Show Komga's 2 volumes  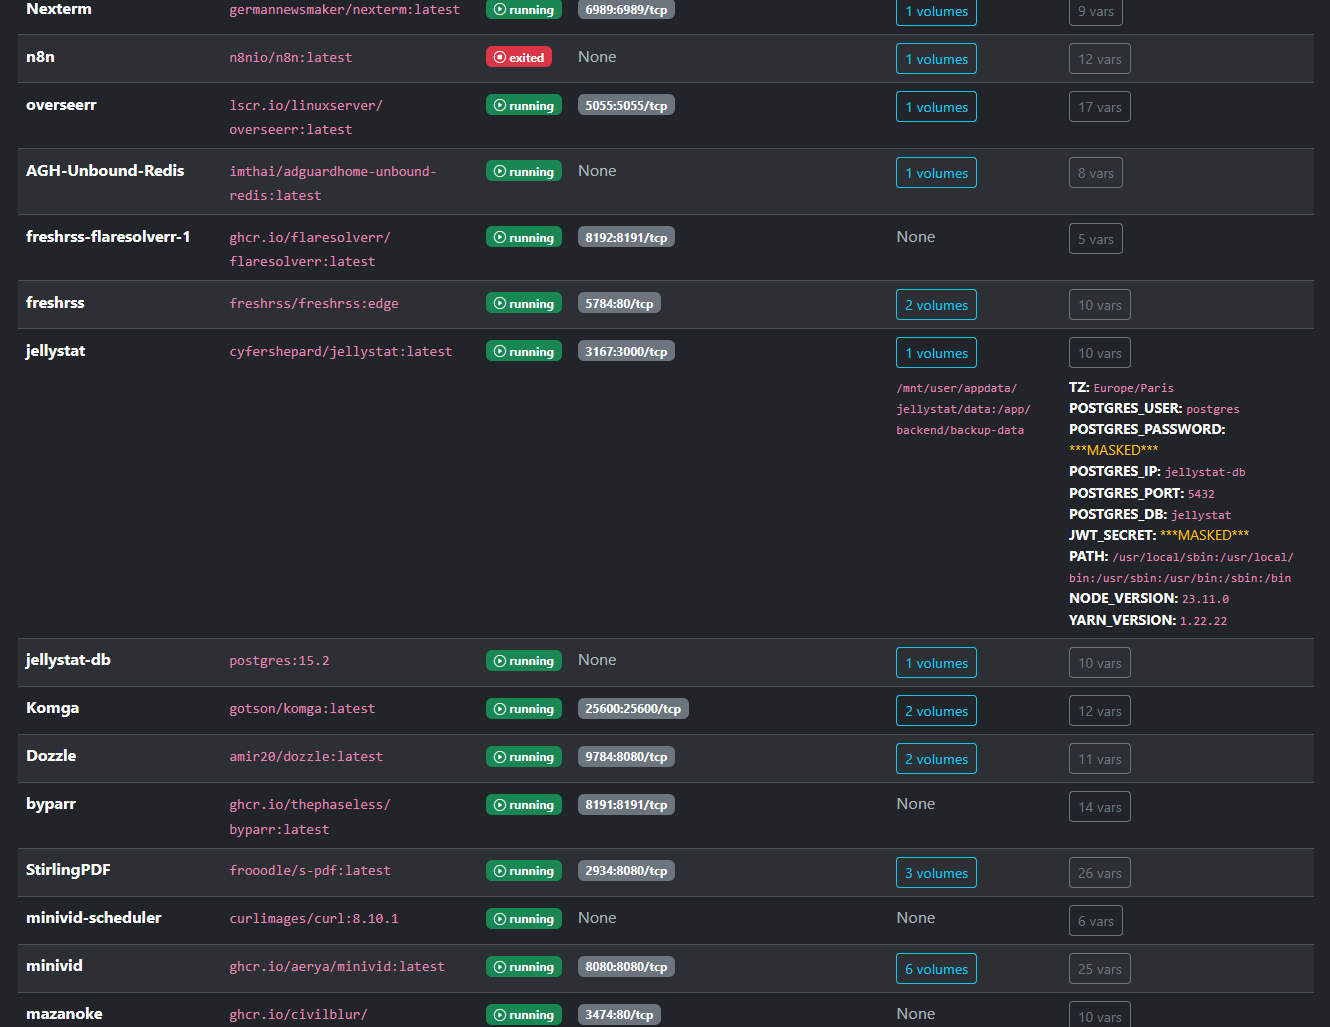tap(936, 711)
